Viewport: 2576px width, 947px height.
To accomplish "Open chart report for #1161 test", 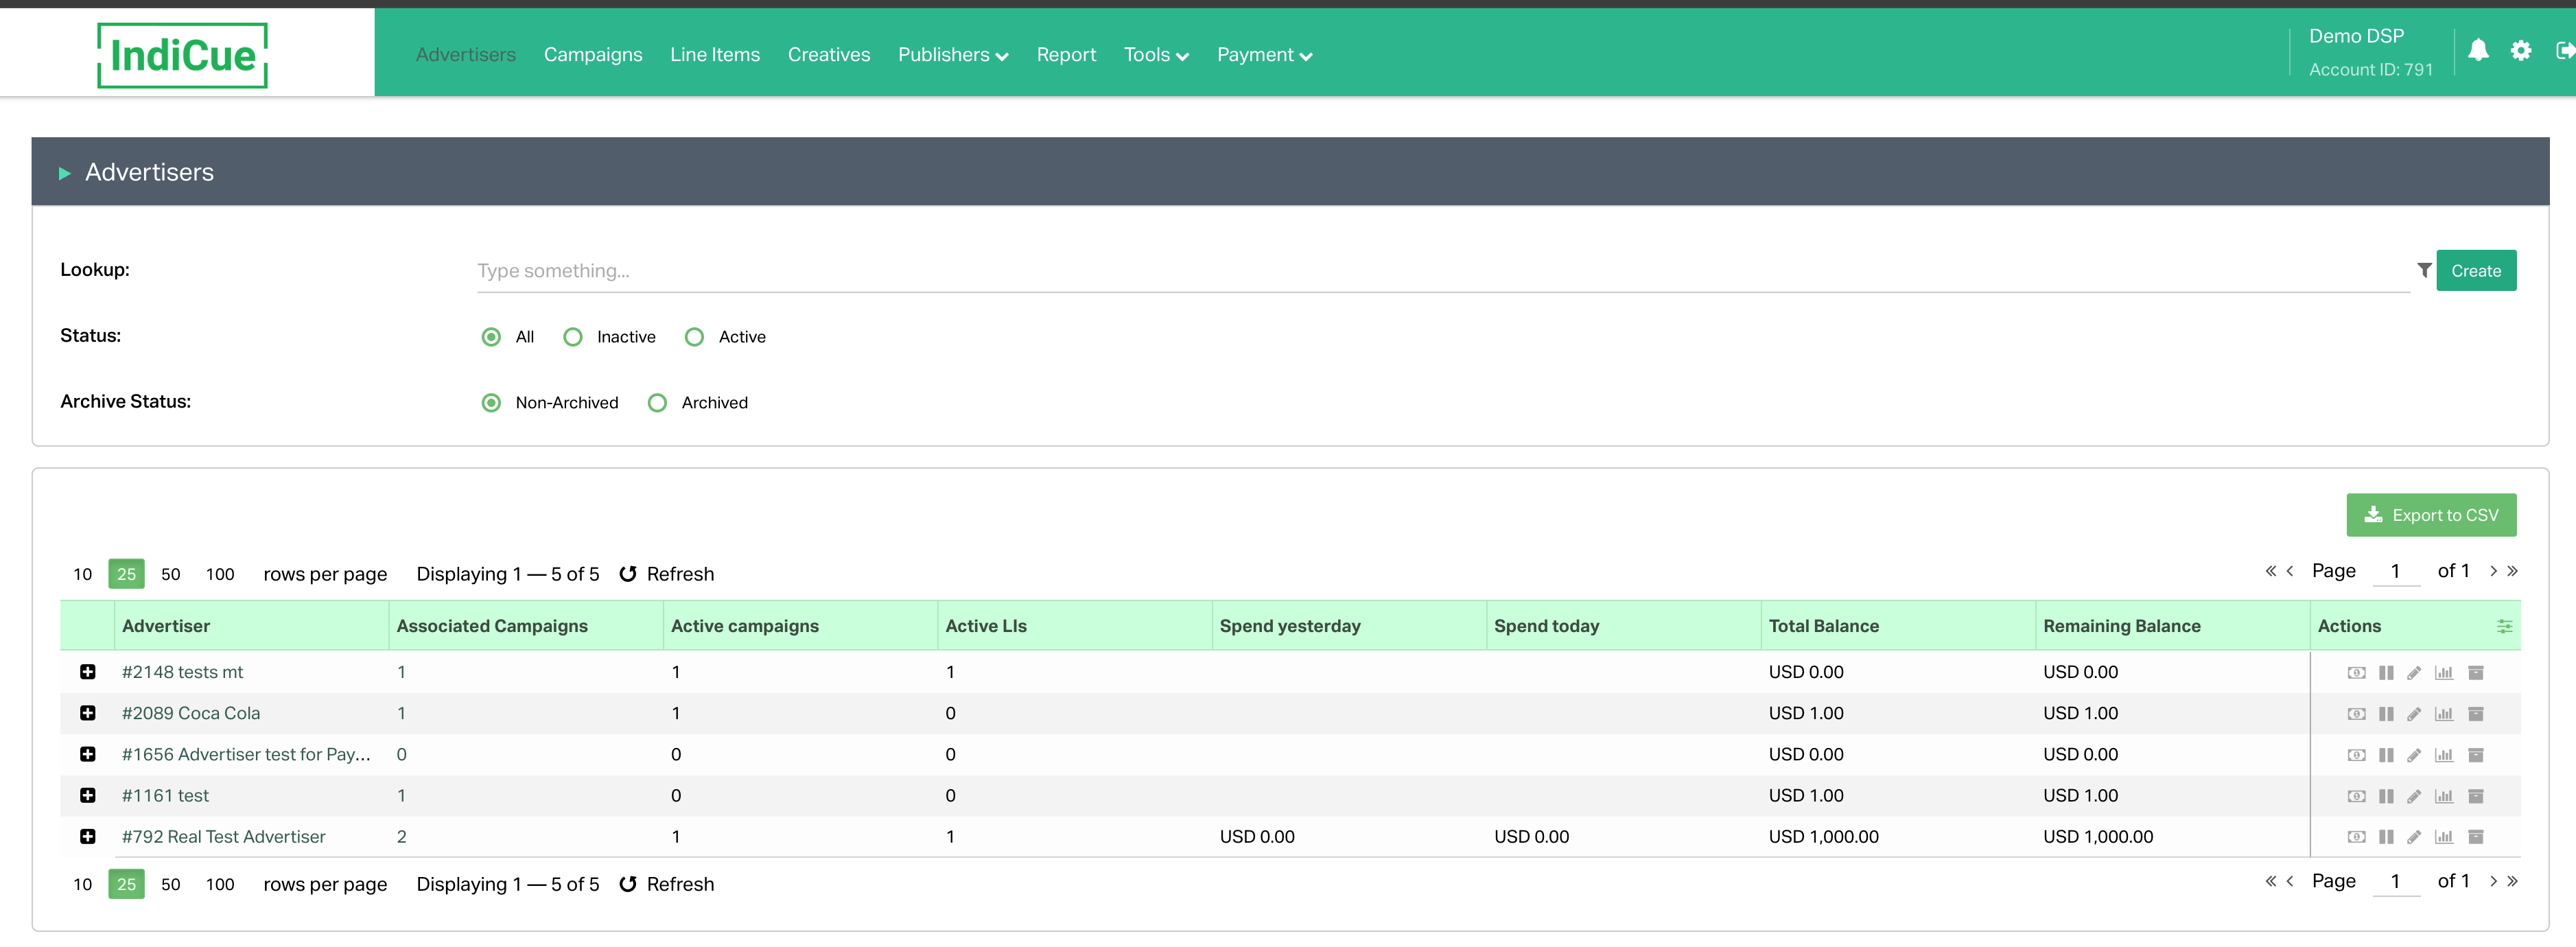I will click(2444, 796).
